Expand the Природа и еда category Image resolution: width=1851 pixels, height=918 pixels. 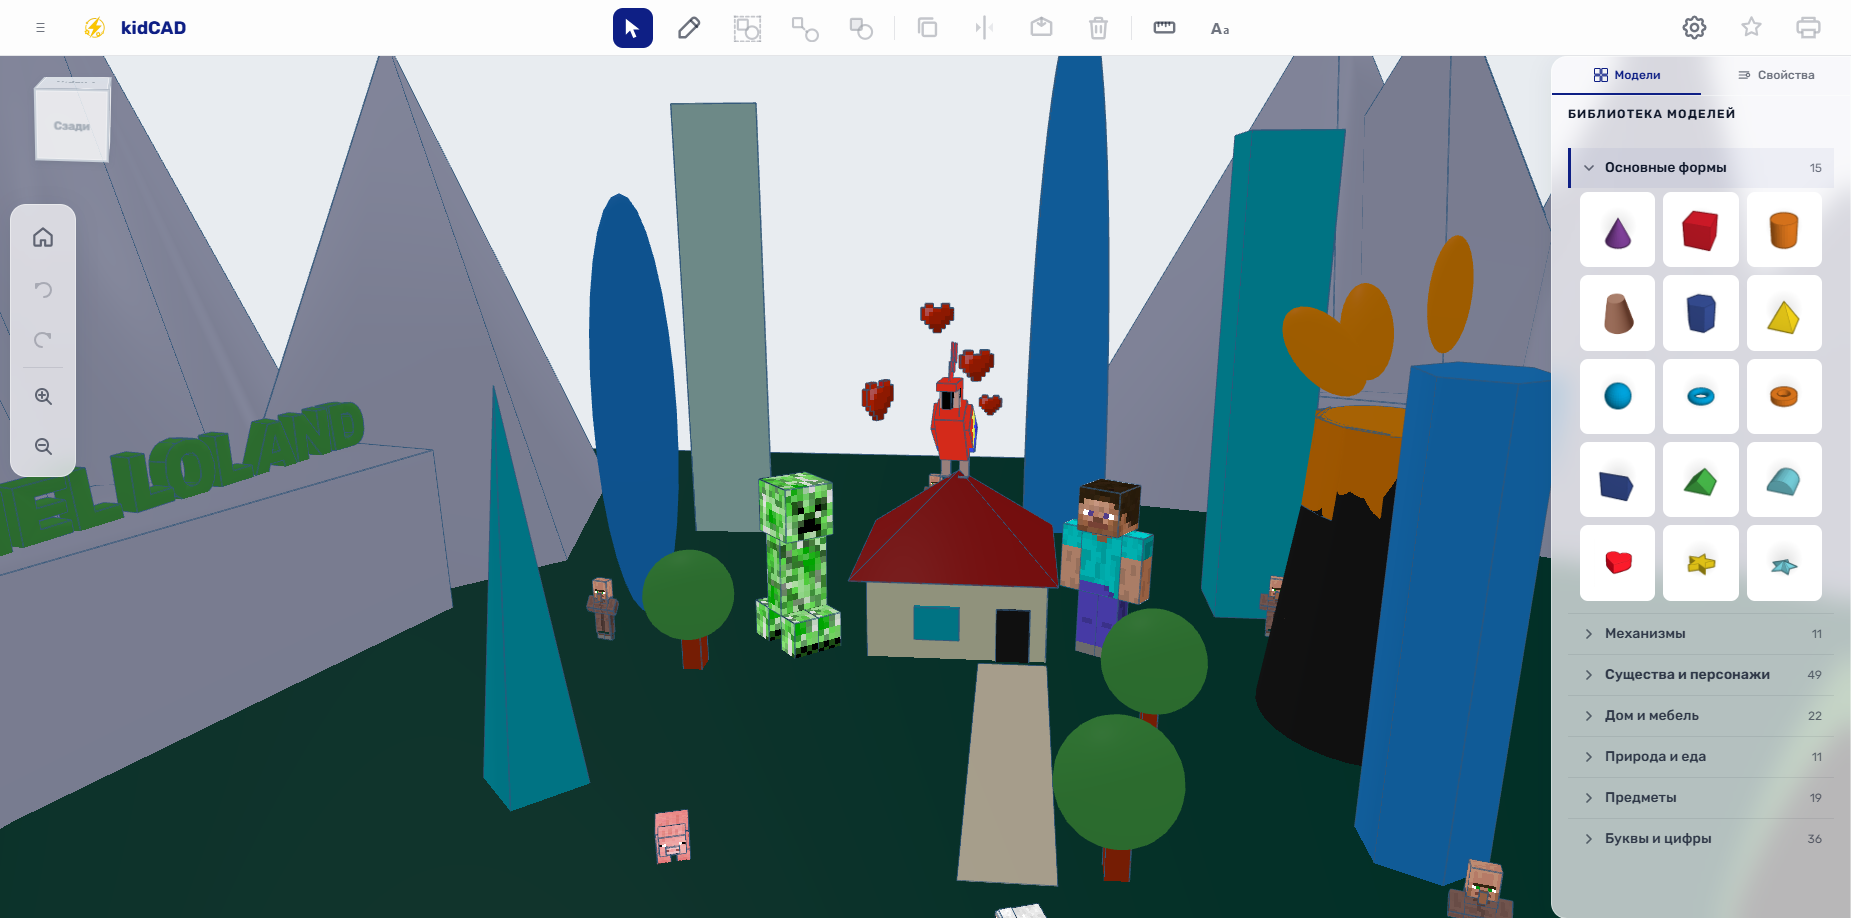(1701, 757)
